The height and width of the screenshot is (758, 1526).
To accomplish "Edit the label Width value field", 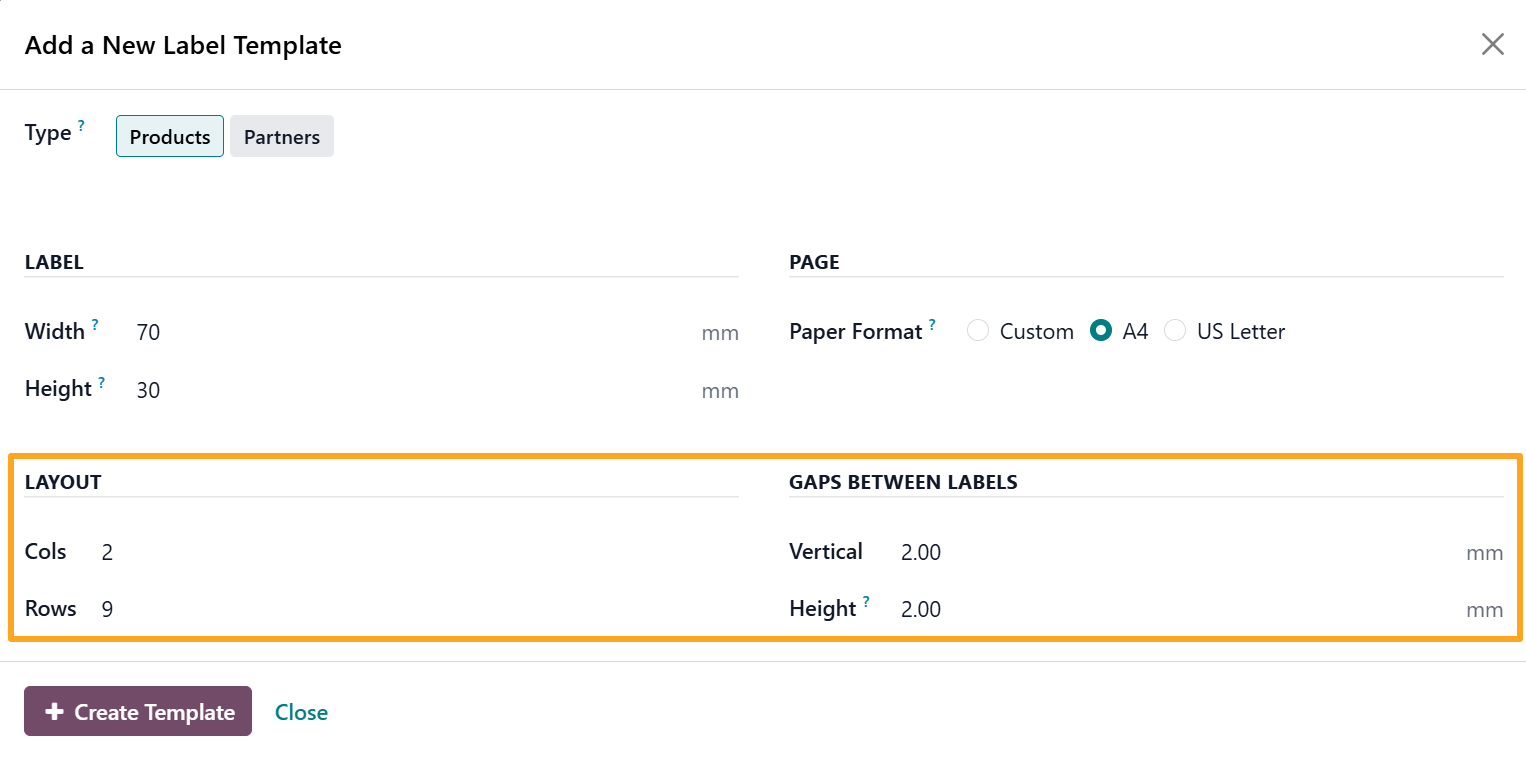I will tap(410, 332).
